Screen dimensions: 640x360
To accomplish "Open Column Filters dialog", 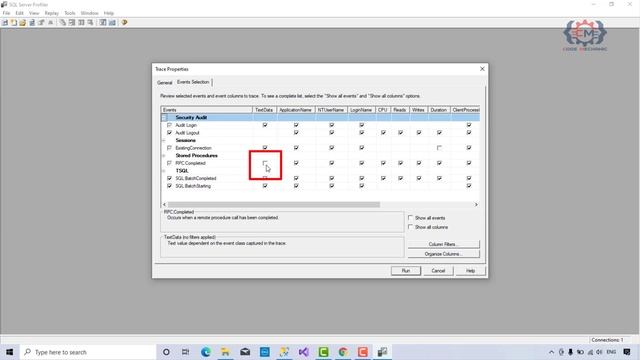I will tap(444, 244).
